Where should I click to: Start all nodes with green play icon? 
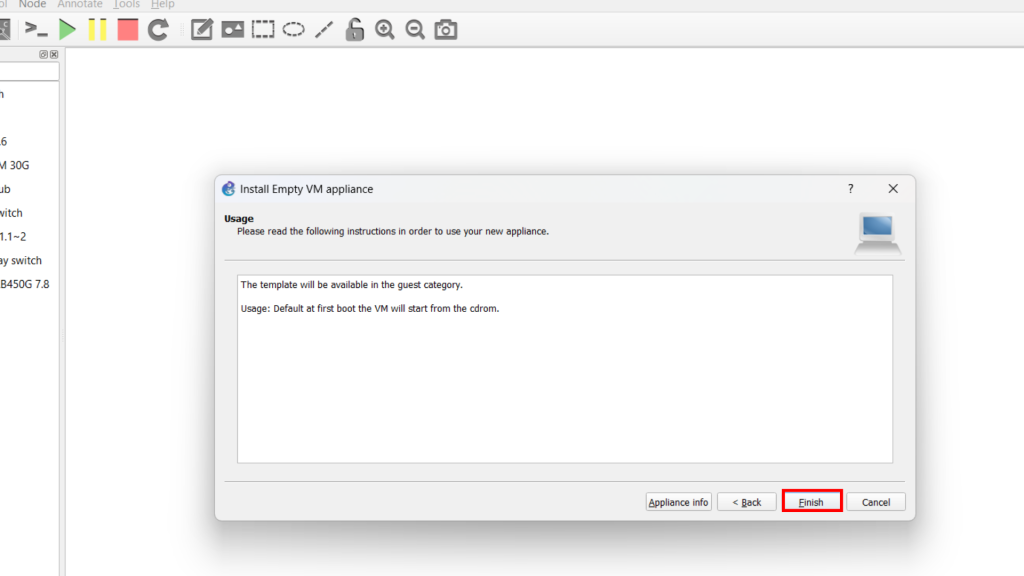[67, 29]
